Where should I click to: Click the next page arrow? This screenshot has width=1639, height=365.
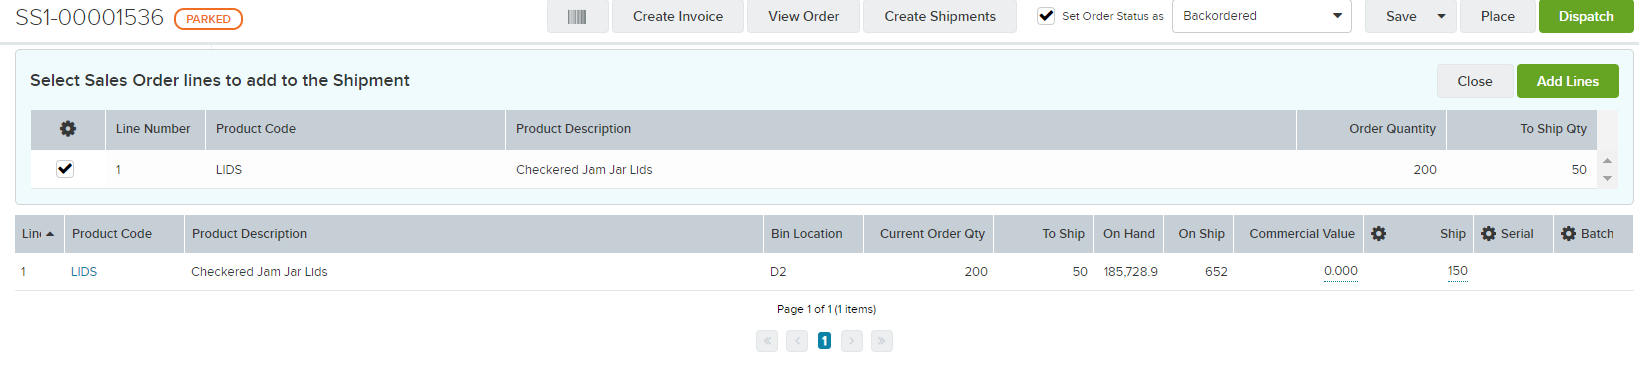click(852, 341)
